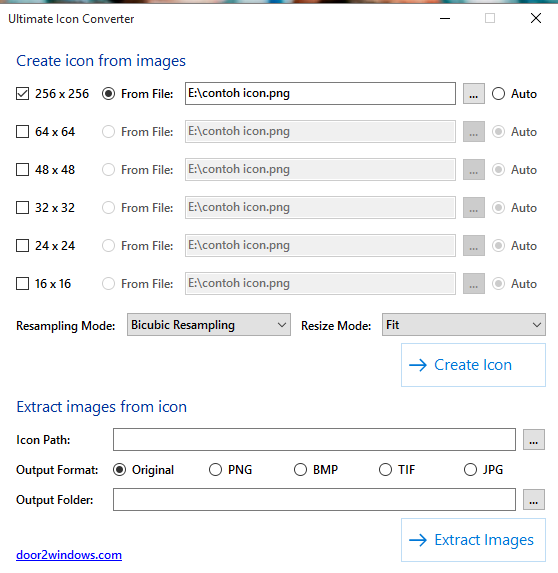Focus the Output Folder text field
Screen dimensions: 558x573
coord(314,500)
